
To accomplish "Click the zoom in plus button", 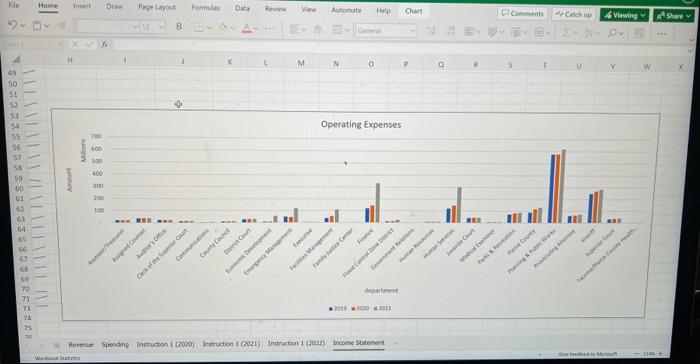I will [661, 353].
